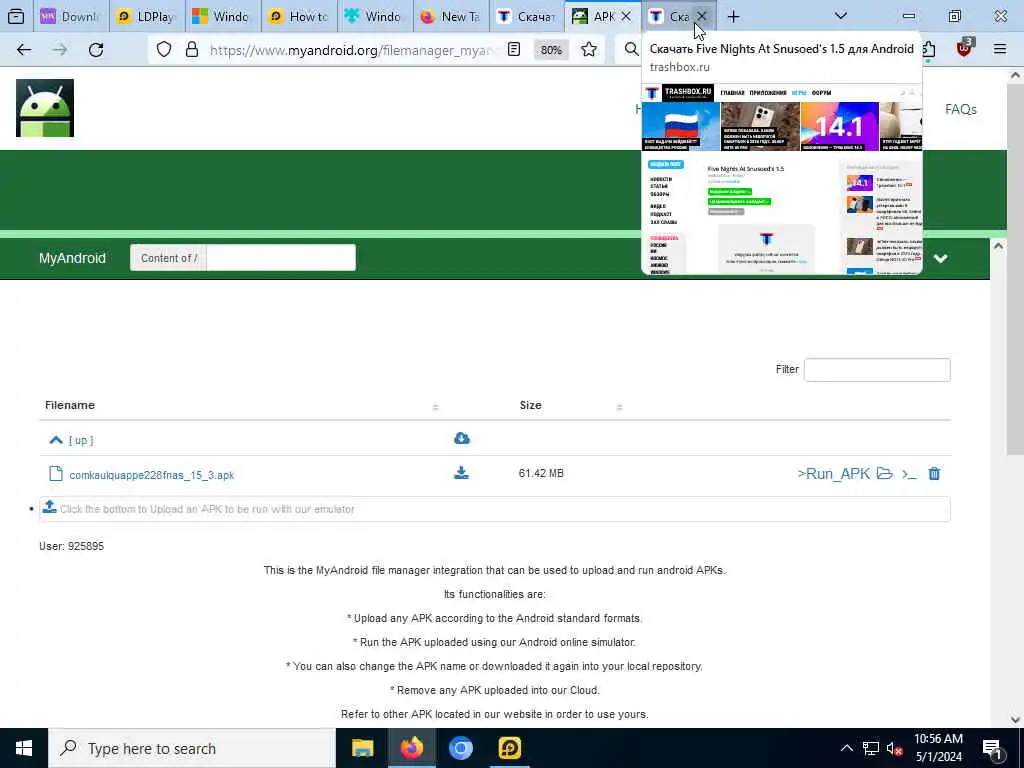Screen dimensions: 1024x768
Task: Click the search magnifier icon in toolbar
Action: (631, 50)
